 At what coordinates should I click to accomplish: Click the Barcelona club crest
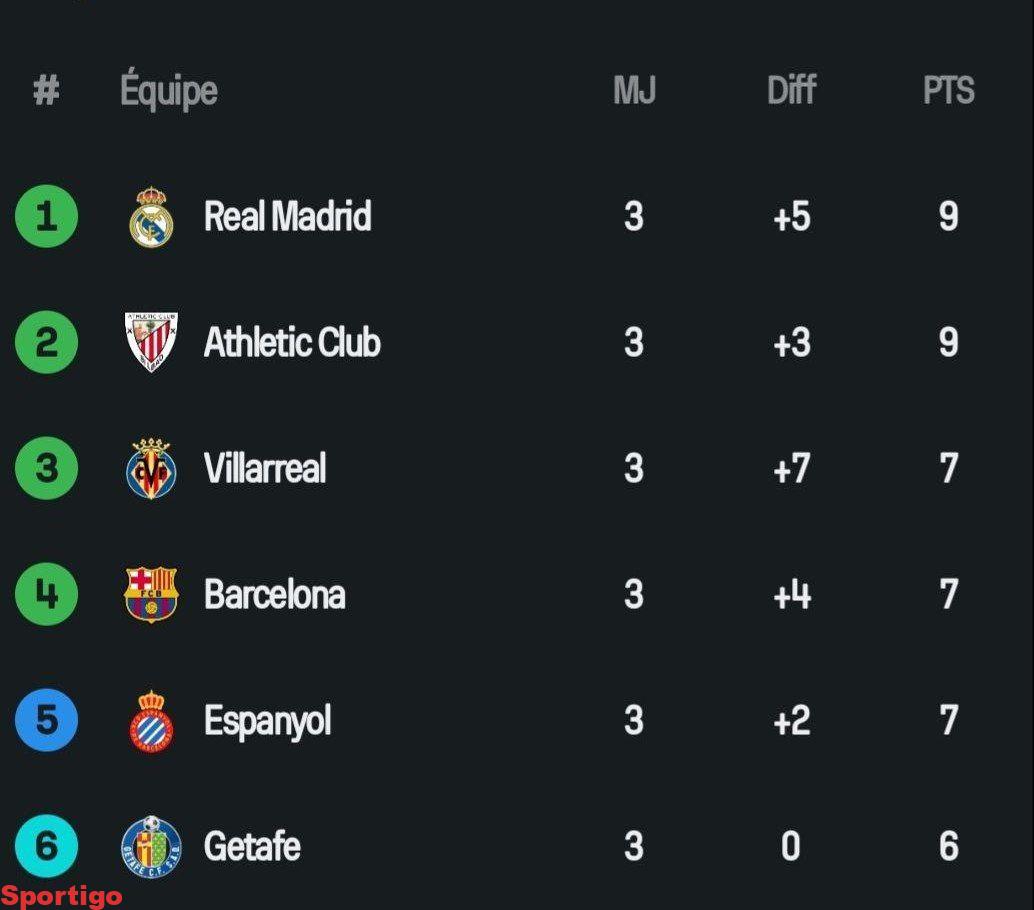[x=151, y=595]
